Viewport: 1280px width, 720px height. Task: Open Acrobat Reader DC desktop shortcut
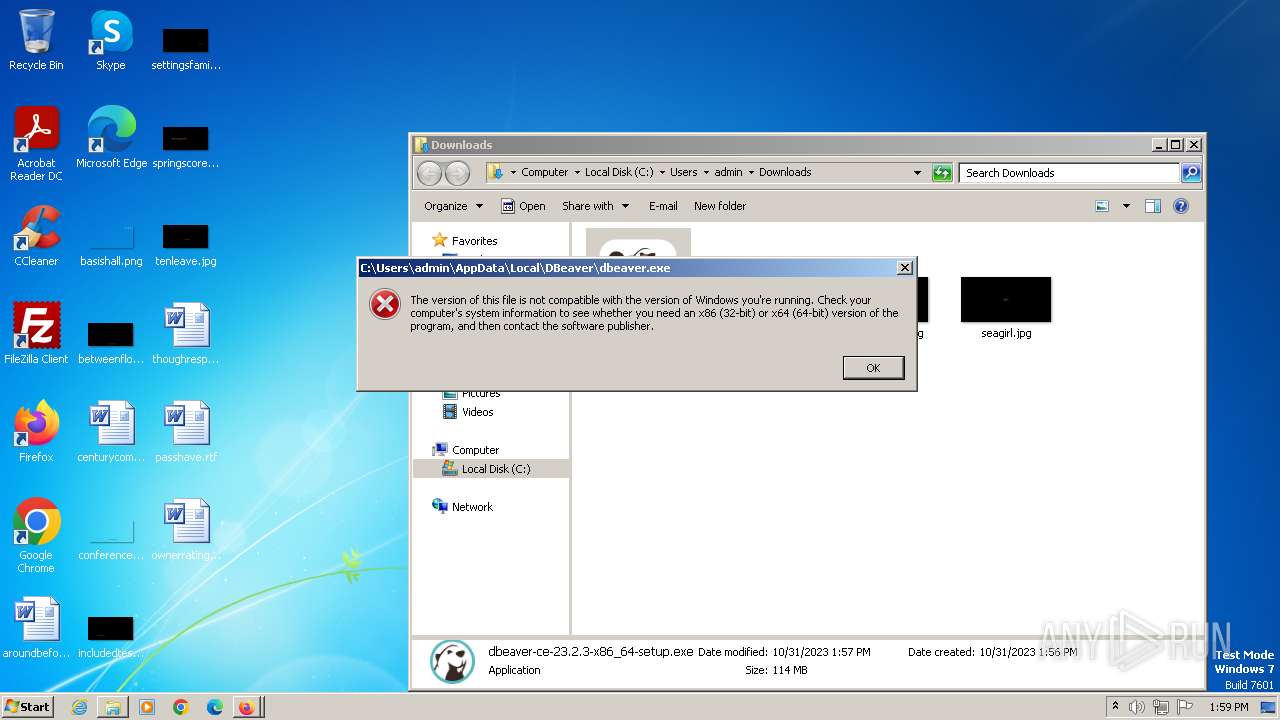point(36,144)
